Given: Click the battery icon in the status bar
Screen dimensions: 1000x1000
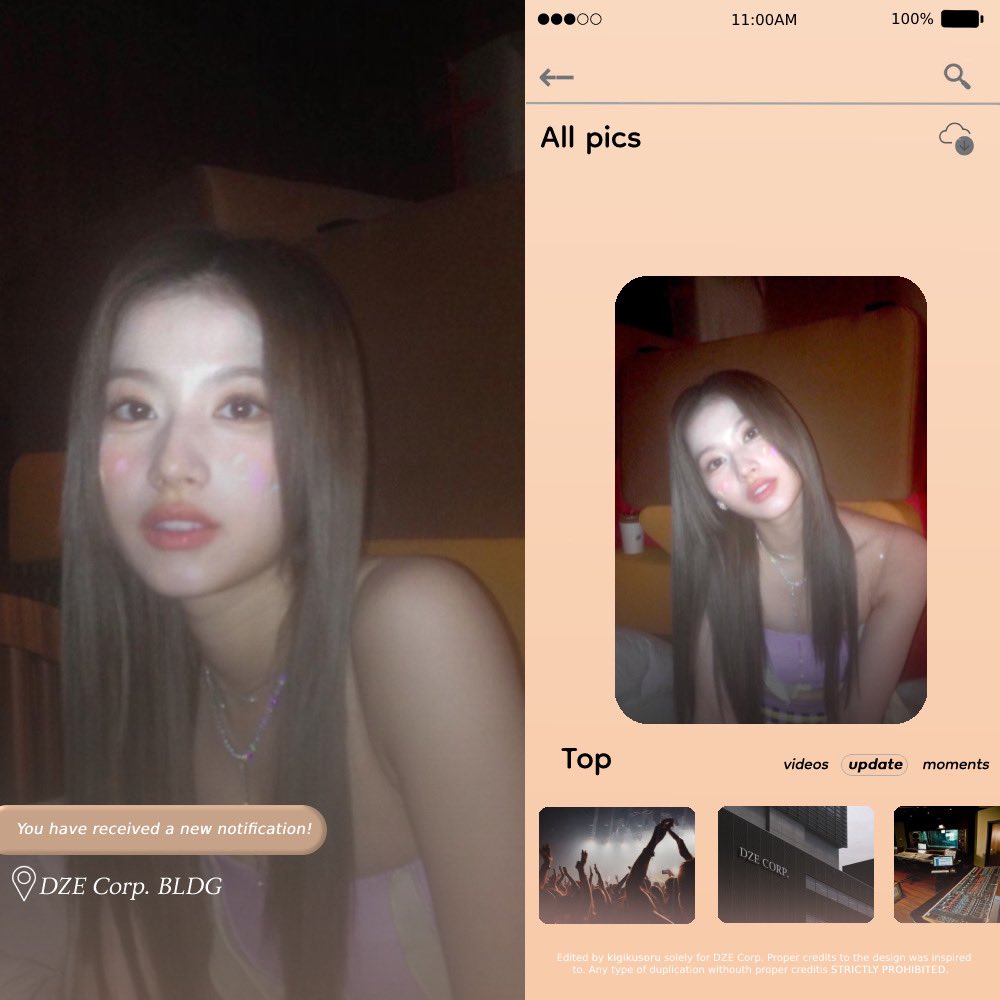Looking at the screenshot, I should coord(962,18).
